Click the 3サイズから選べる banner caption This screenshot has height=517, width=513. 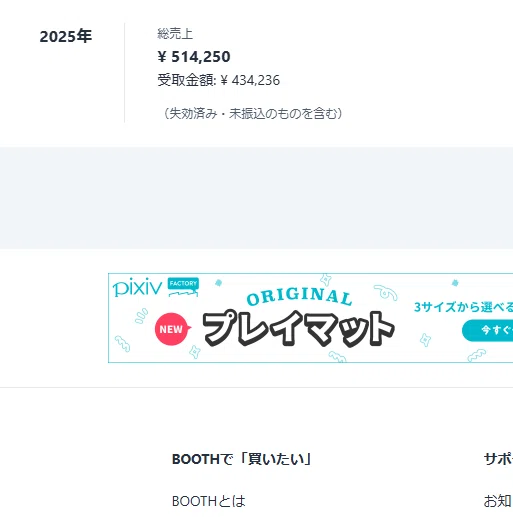(463, 307)
